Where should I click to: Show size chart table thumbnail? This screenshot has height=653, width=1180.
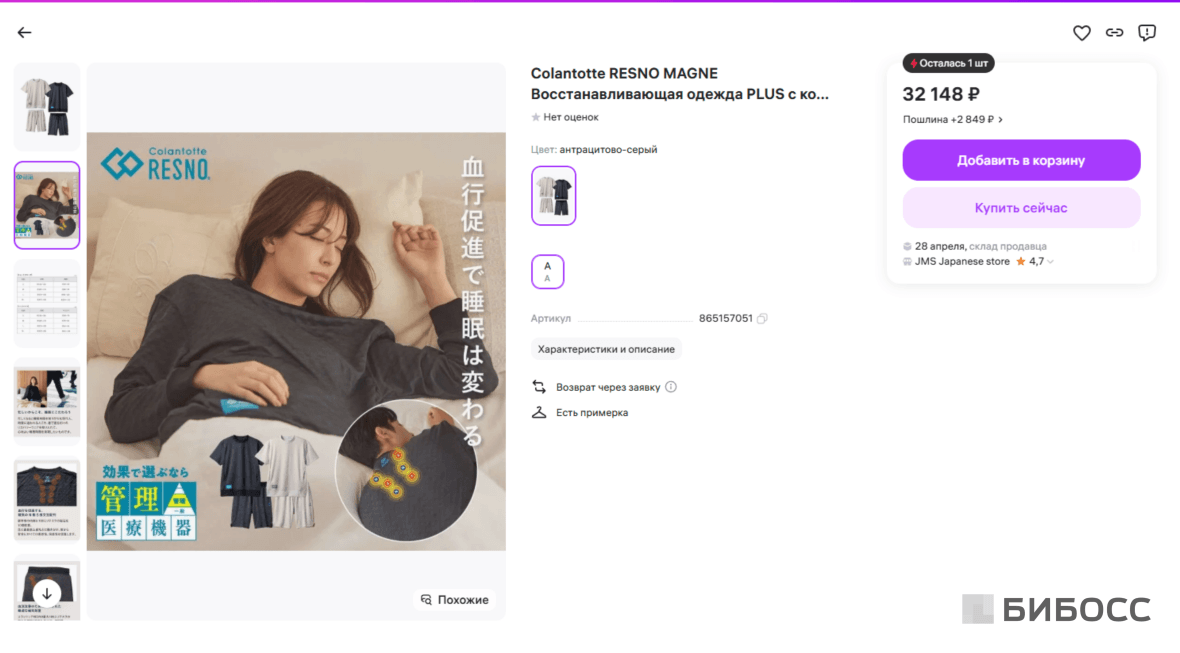pyautogui.click(x=47, y=303)
